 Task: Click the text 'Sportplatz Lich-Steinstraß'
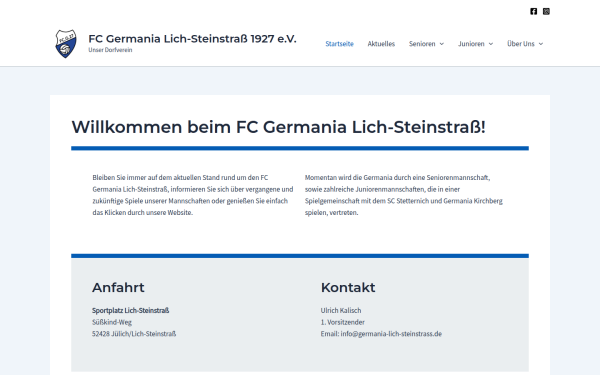click(130, 310)
